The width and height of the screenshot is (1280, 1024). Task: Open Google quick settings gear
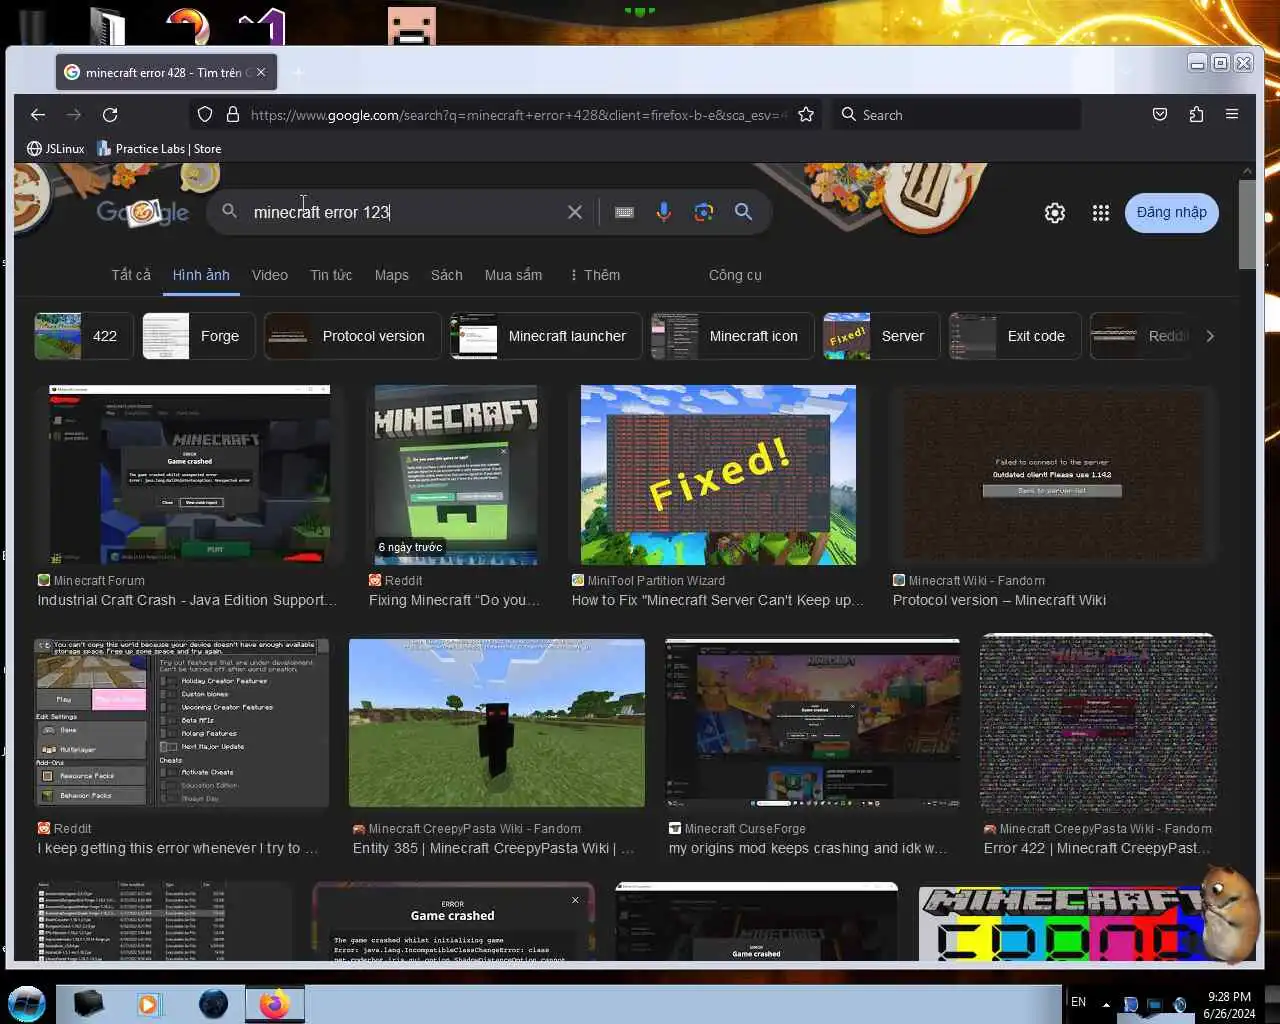tap(1055, 213)
